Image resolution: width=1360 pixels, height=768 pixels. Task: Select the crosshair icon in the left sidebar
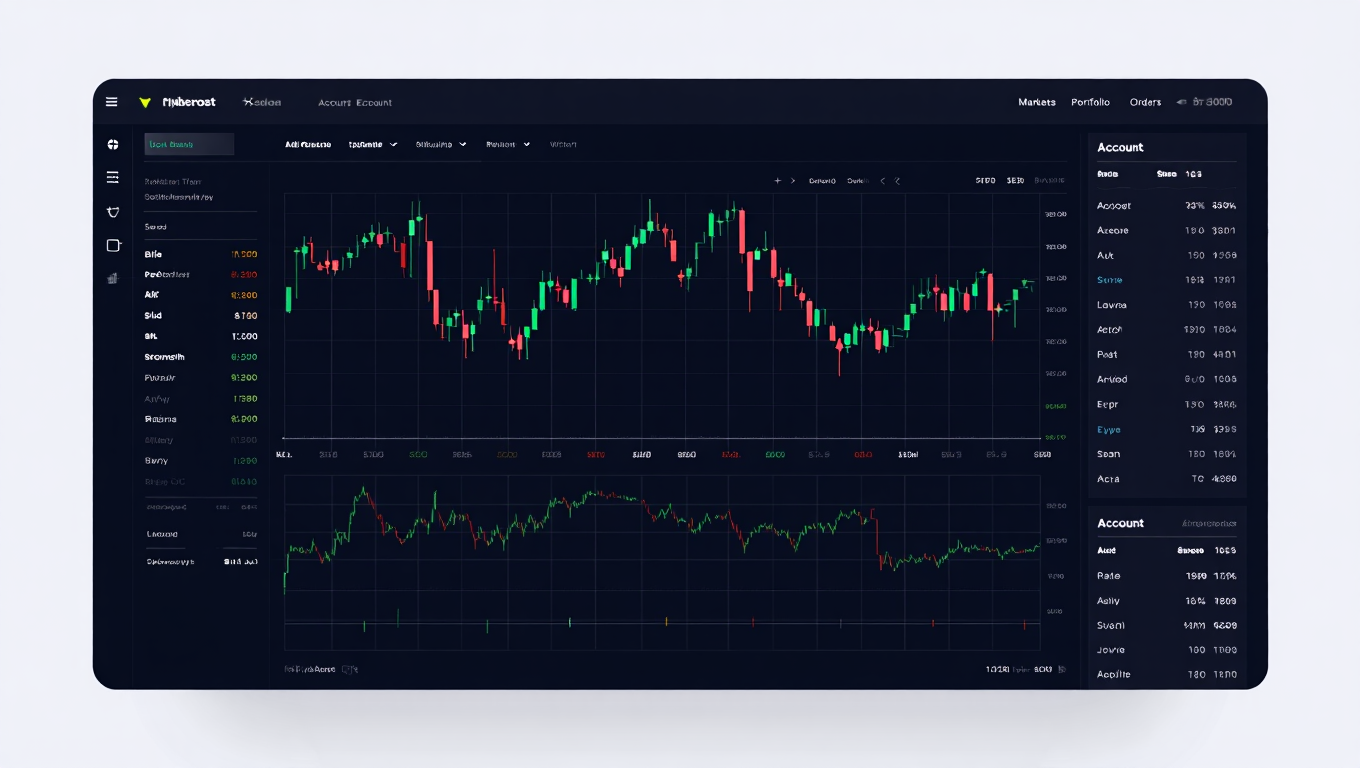coord(113,143)
